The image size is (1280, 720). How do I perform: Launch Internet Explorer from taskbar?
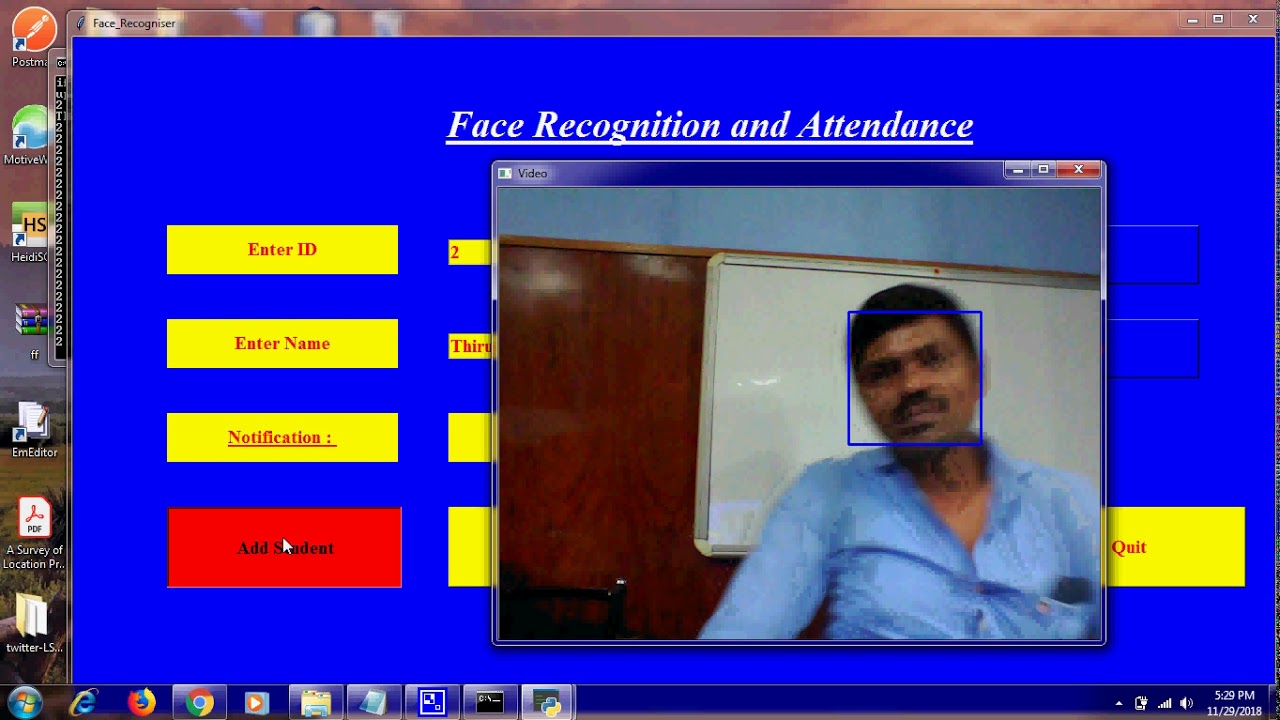(84, 703)
